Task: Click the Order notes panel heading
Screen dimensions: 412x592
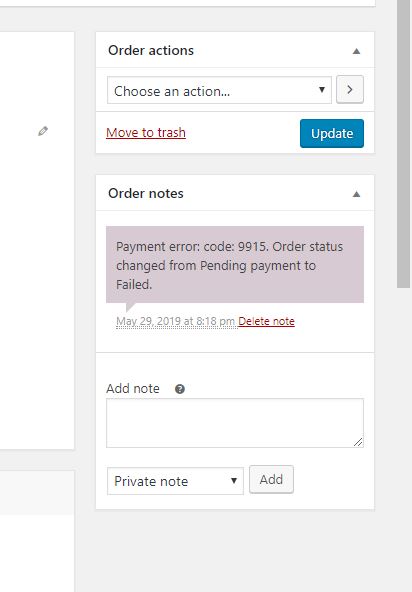Action: (x=146, y=193)
